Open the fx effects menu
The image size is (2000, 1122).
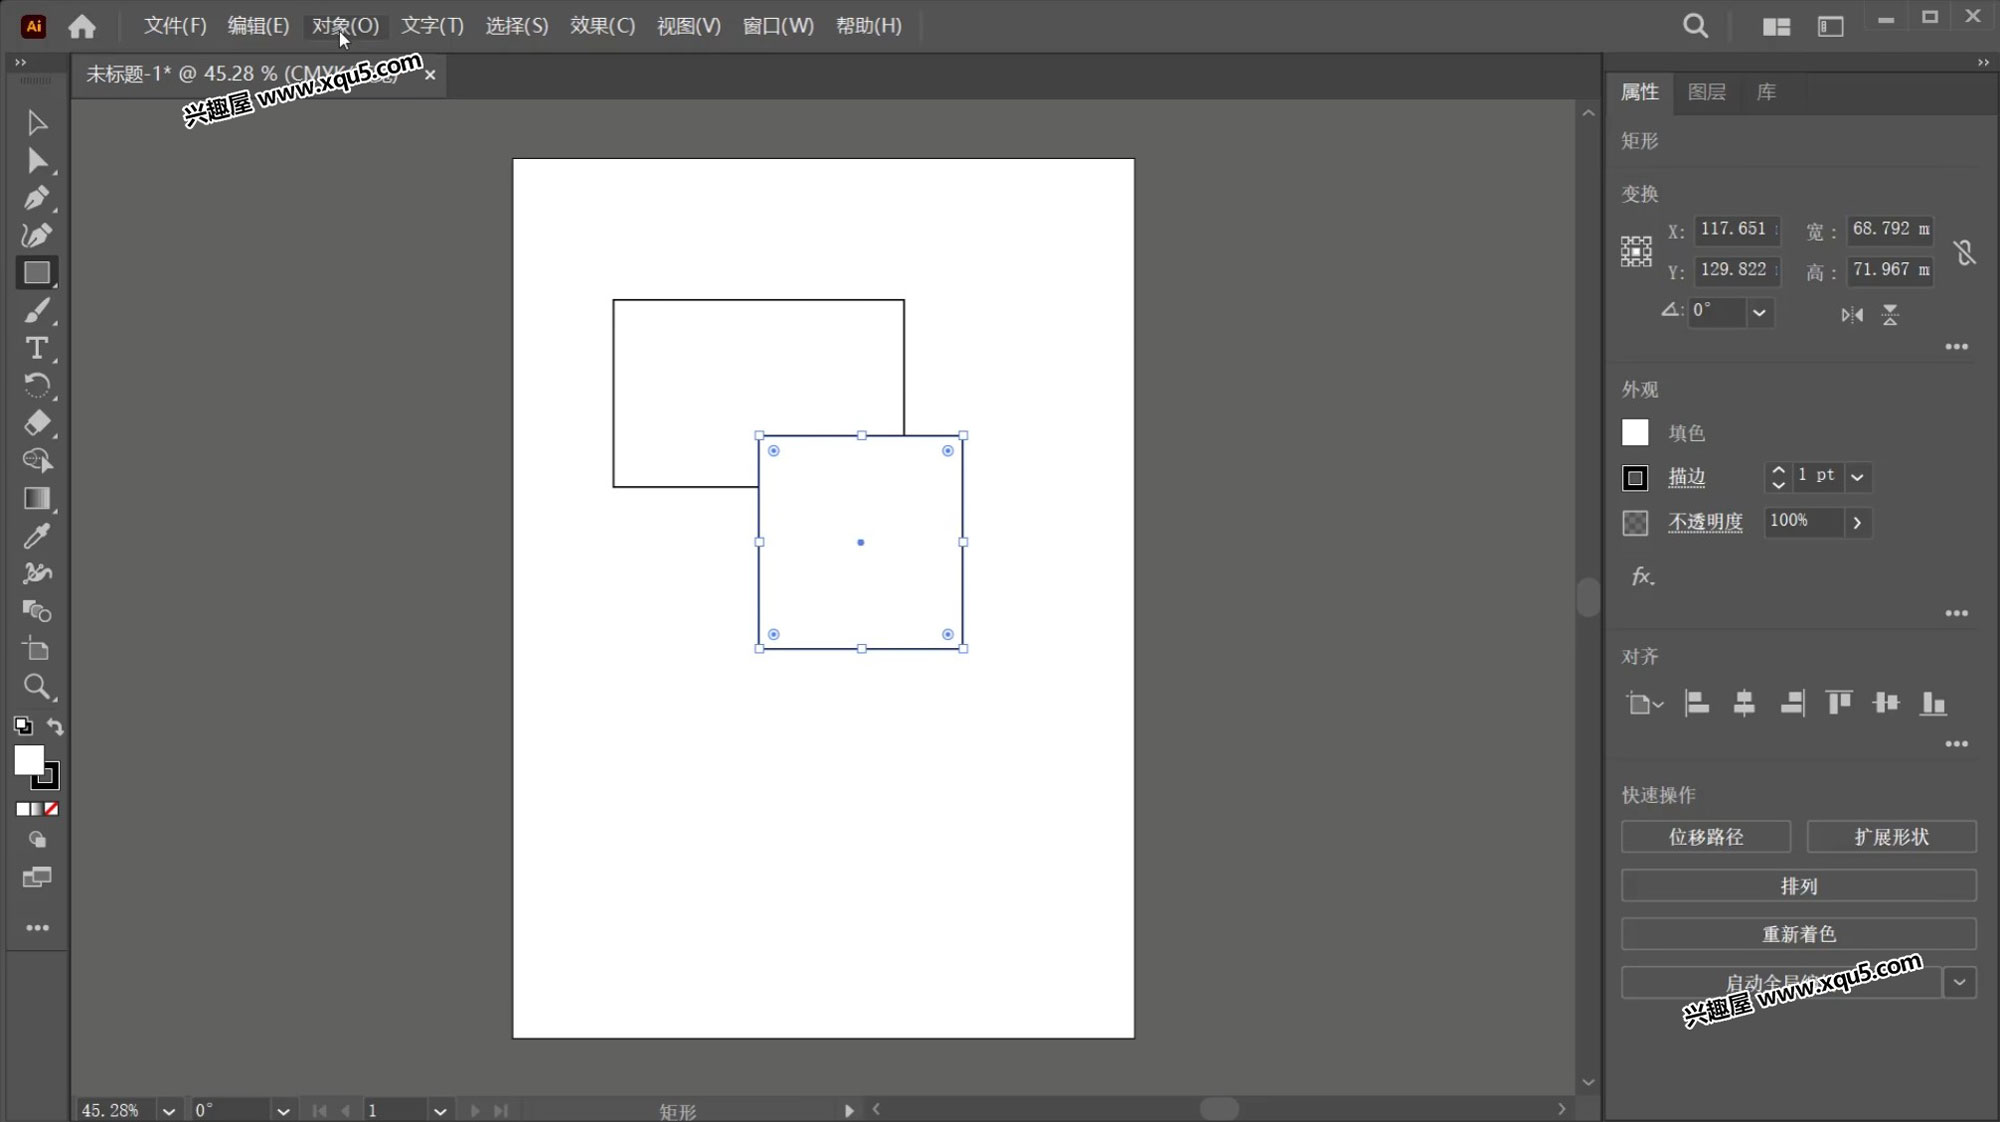click(1642, 577)
